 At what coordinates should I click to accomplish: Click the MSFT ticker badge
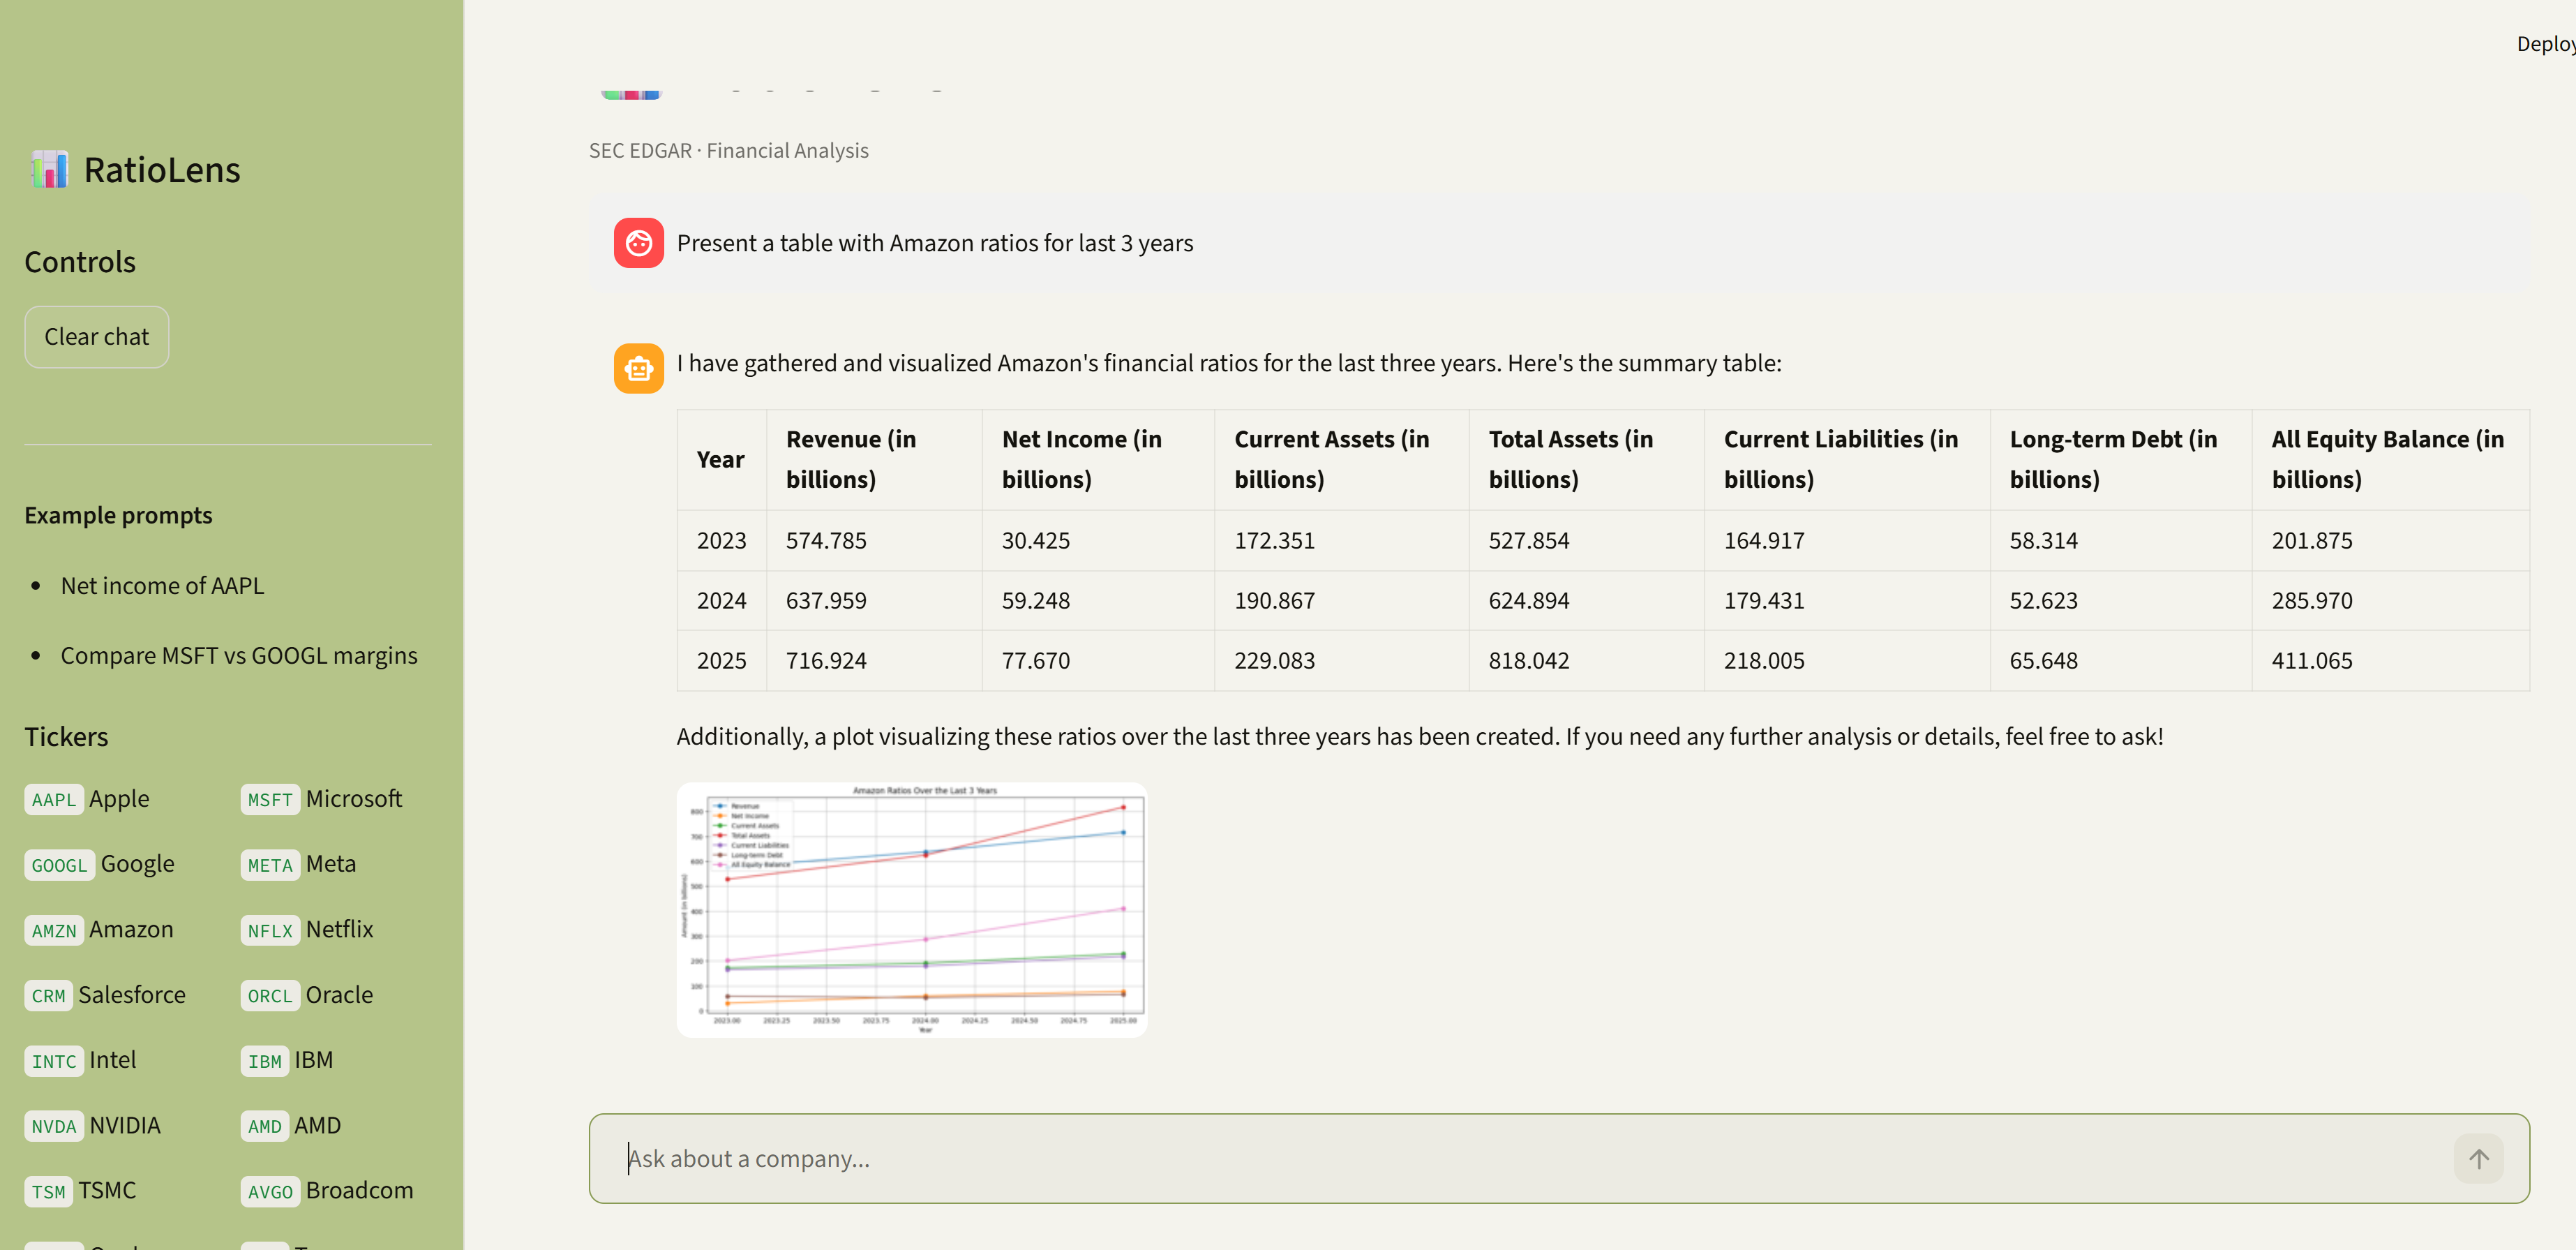pos(269,799)
